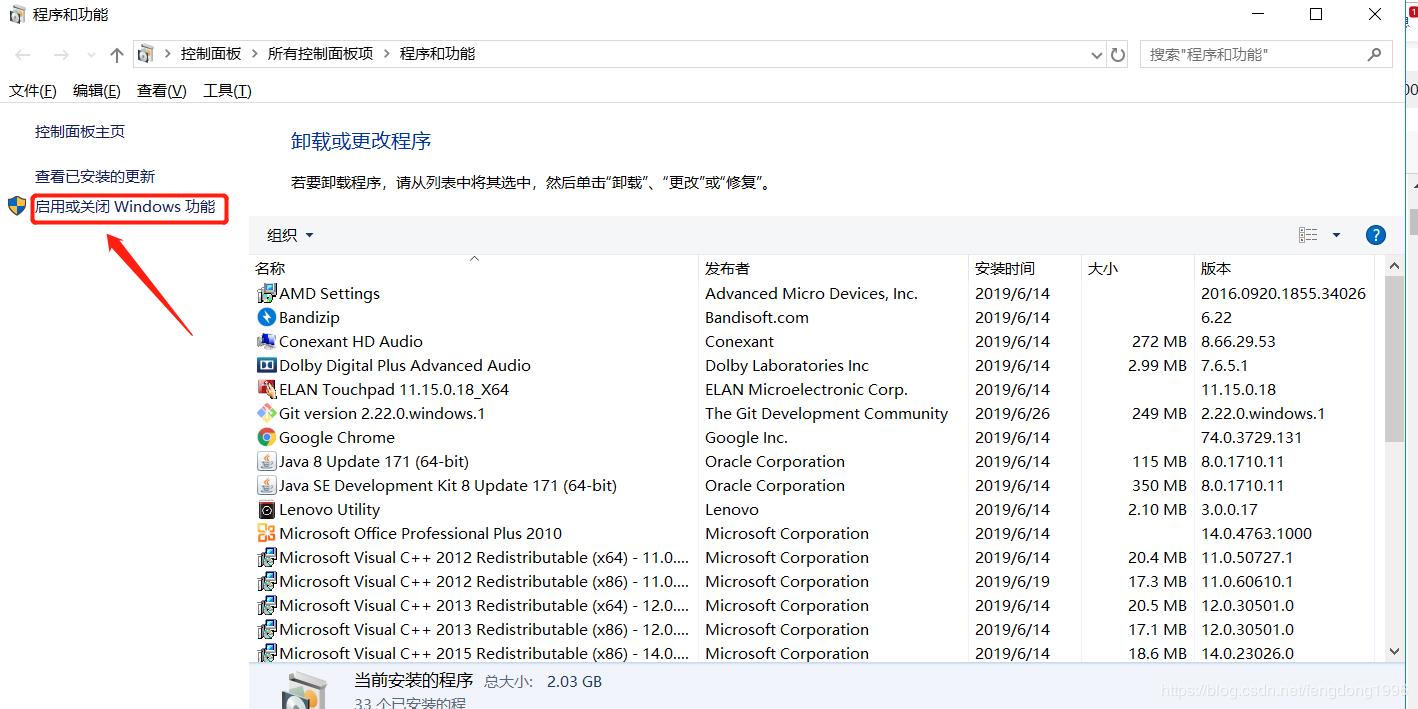
Task: Click the scrollbar up arrow of list
Action: pyautogui.click(x=1394, y=266)
